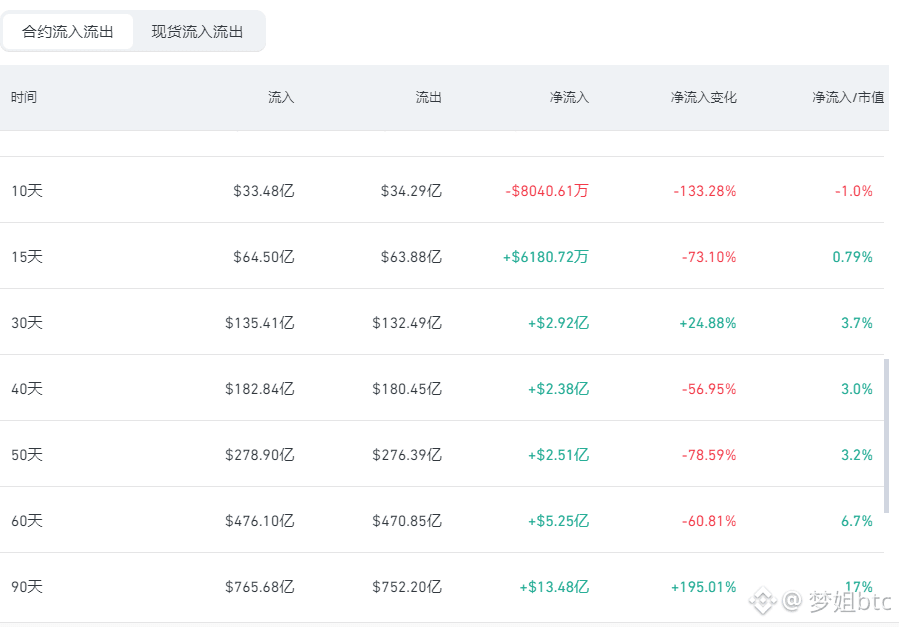Image resolution: width=899 pixels, height=627 pixels.
Task: Sort by the 流入 column header
Action: pos(281,97)
